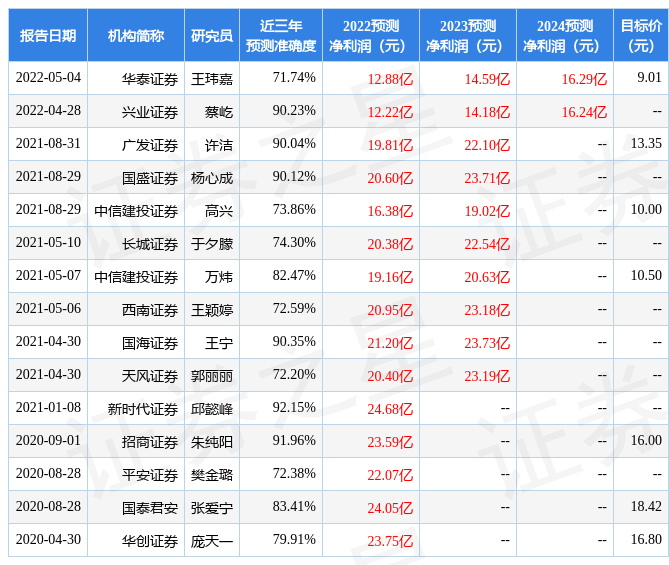This screenshot has height=565, width=669.
Task: Click the 23.18亿 forecast value
Action: pyautogui.click(x=487, y=310)
